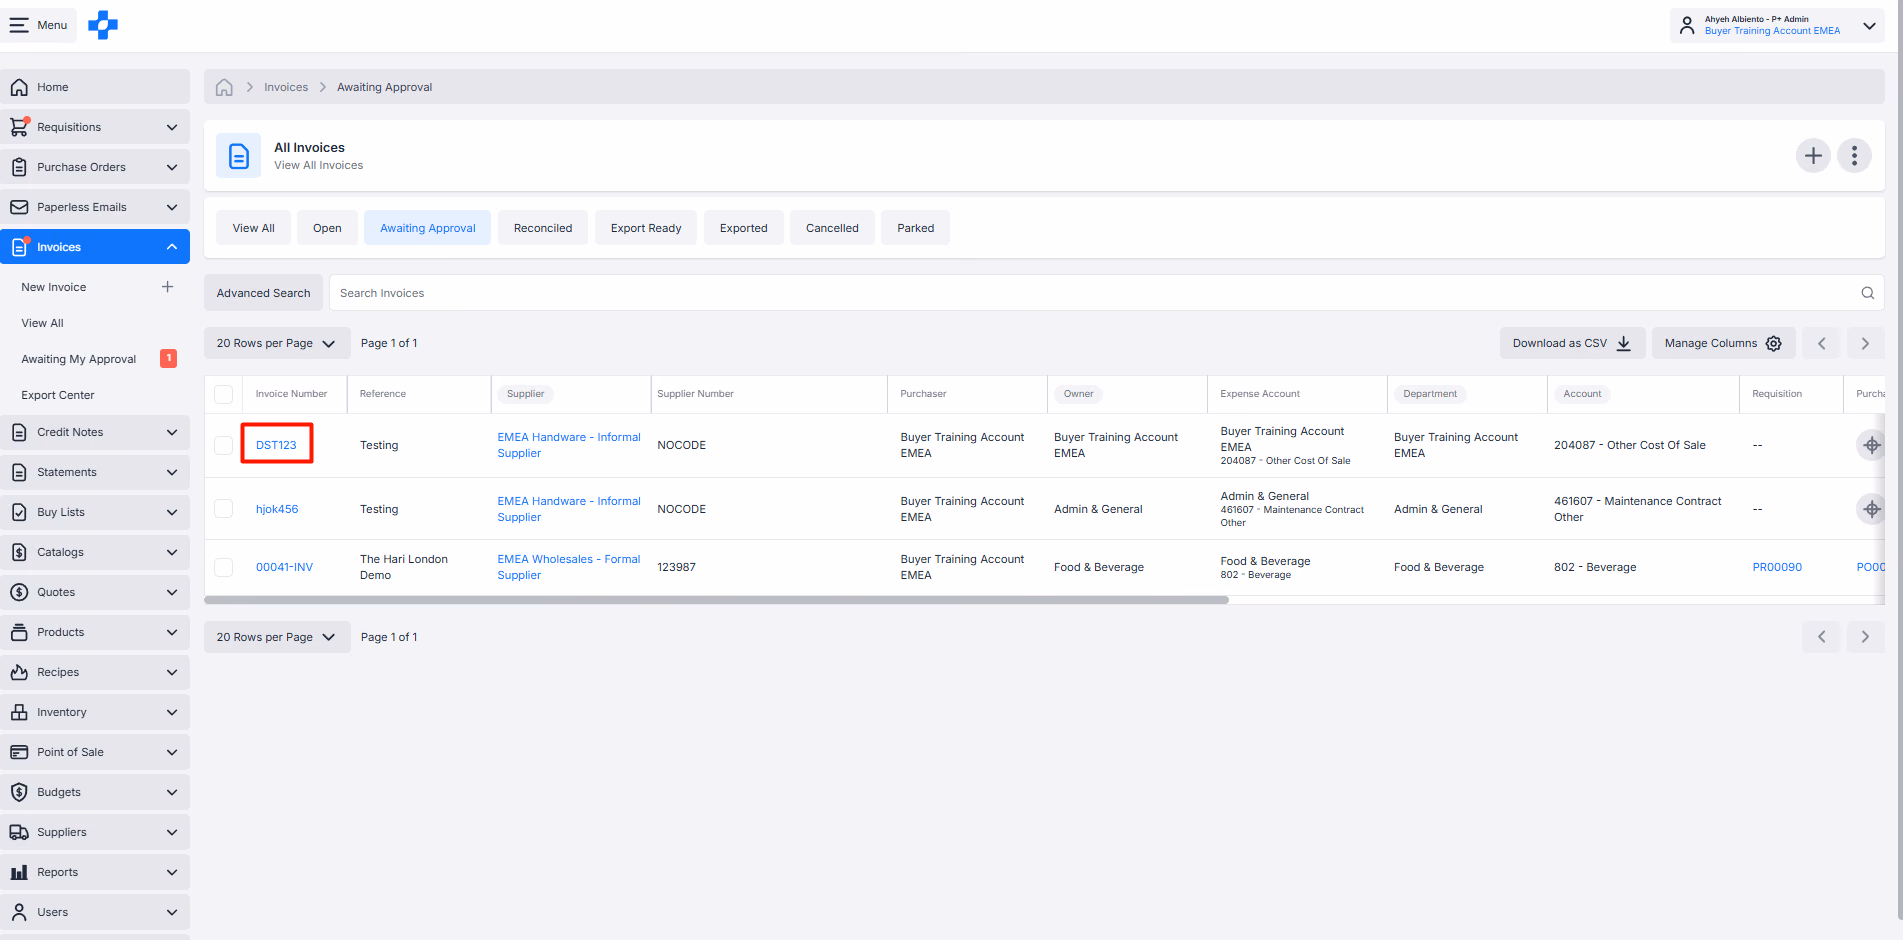Click target icon on DST123 row
The width and height of the screenshot is (1903, 940).
point(1871,445)
